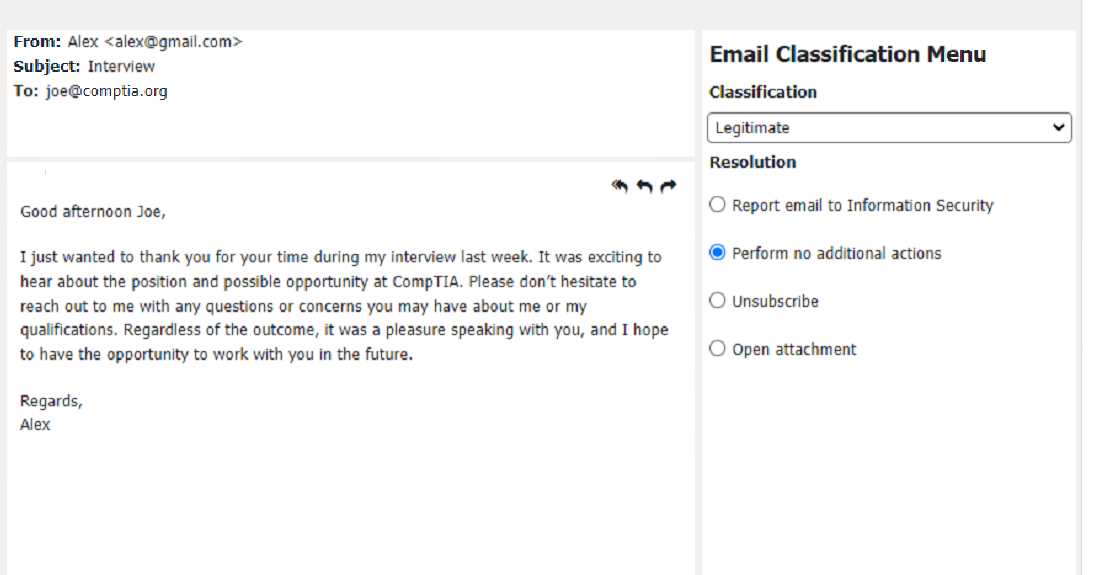Open the Classification dropdown showing Legitimate
Image resolution: width=1097 pixels, height=575 pixels.
889,128
